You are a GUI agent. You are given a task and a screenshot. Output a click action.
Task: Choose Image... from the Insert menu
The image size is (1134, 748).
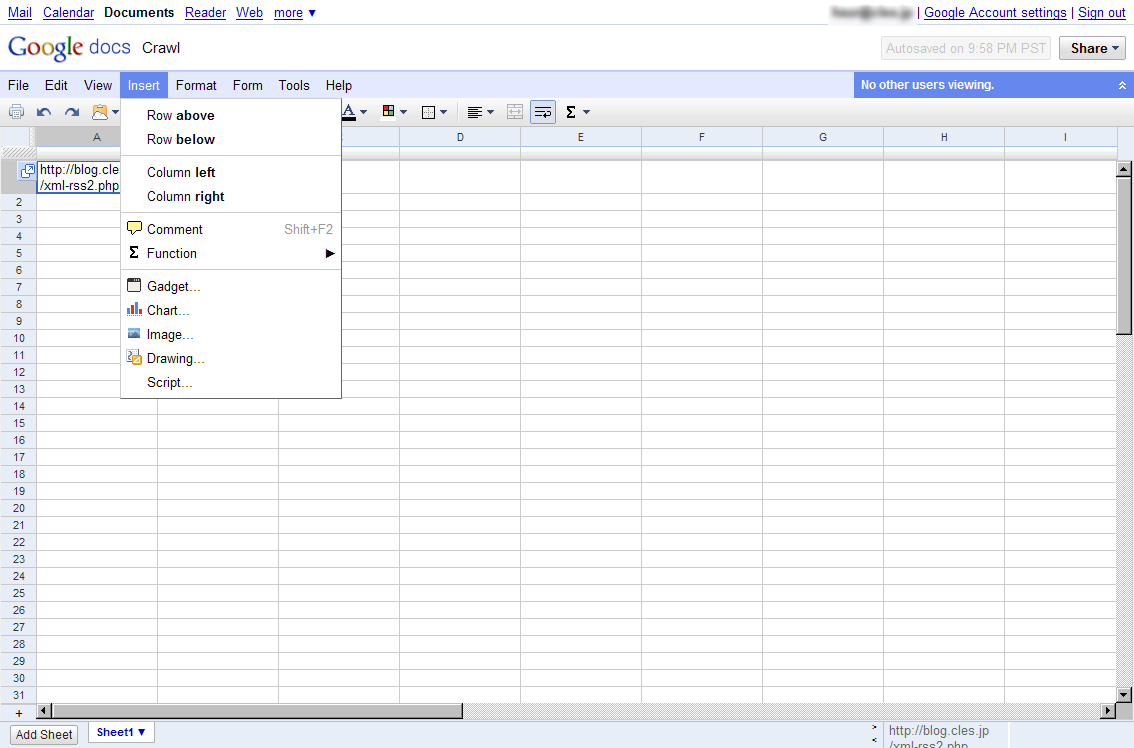click(170, 334)
